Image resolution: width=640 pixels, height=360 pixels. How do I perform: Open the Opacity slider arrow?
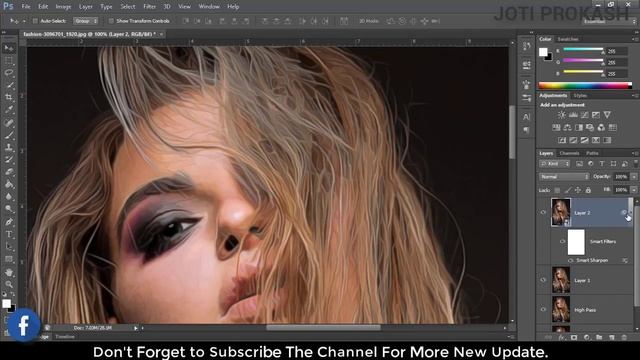pyautogui.click(x=634, y=177)
